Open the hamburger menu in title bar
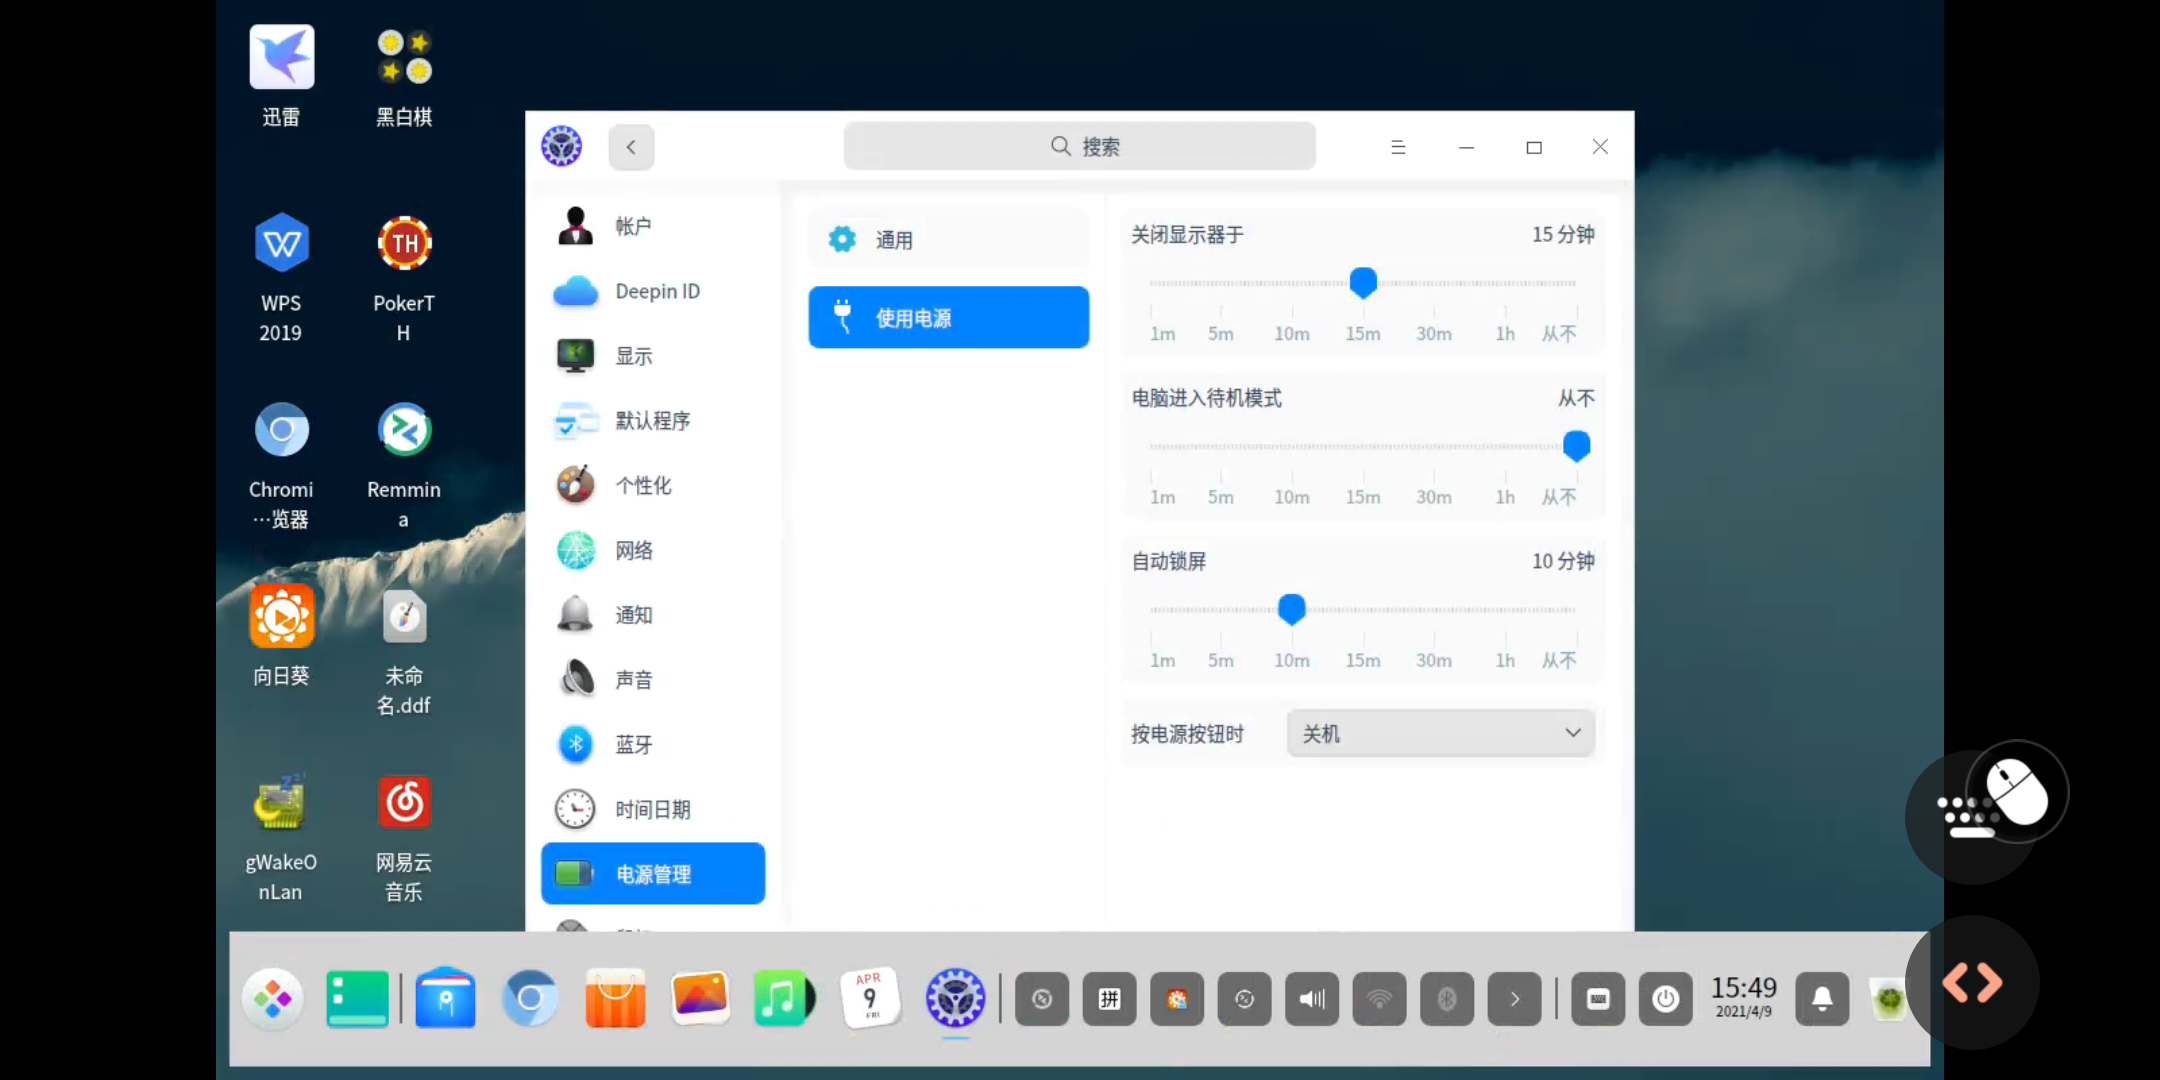The image size is (2160, 1080). point(1398,147)
